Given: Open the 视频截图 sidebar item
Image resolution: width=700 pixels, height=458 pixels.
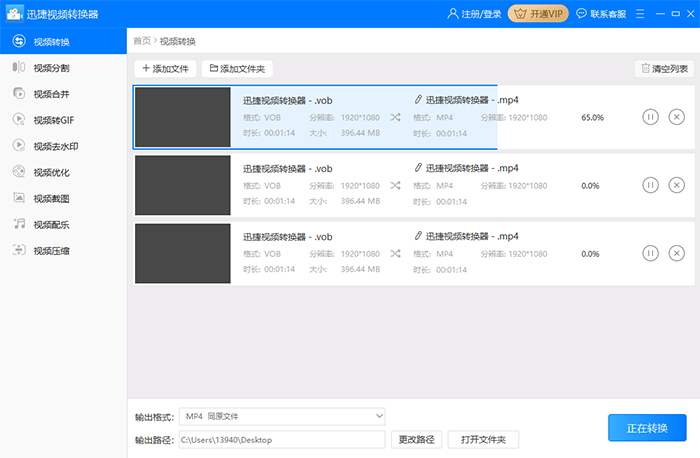Looking at the screenshot, I should [63, 198].
